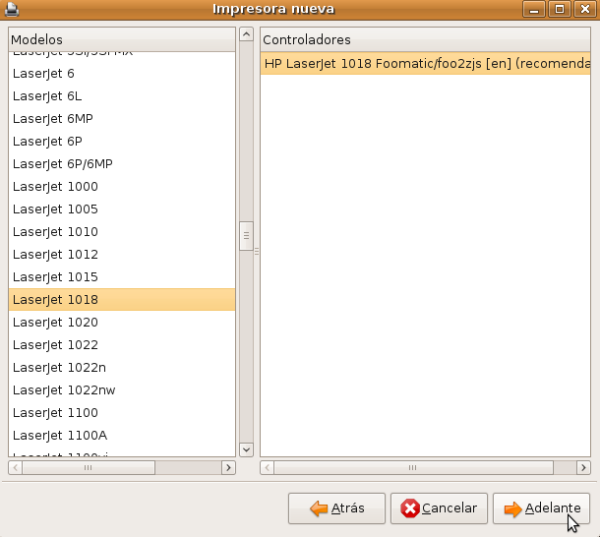Click the Modelos column header

point(122,38)
